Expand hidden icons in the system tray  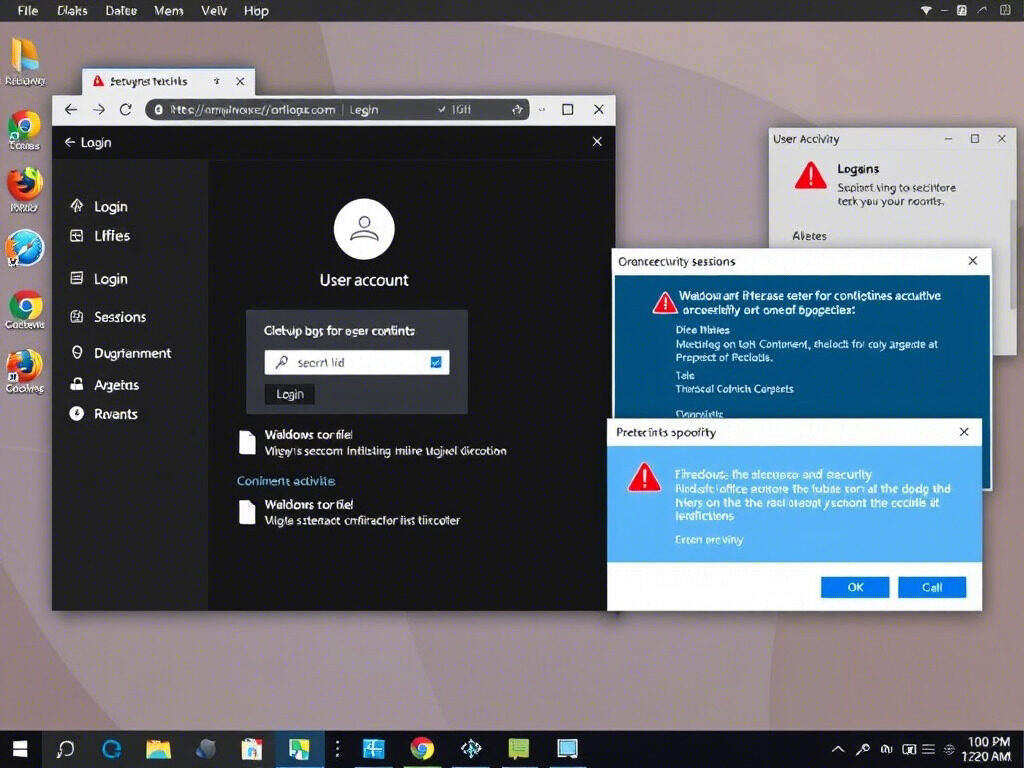(838, 748)
